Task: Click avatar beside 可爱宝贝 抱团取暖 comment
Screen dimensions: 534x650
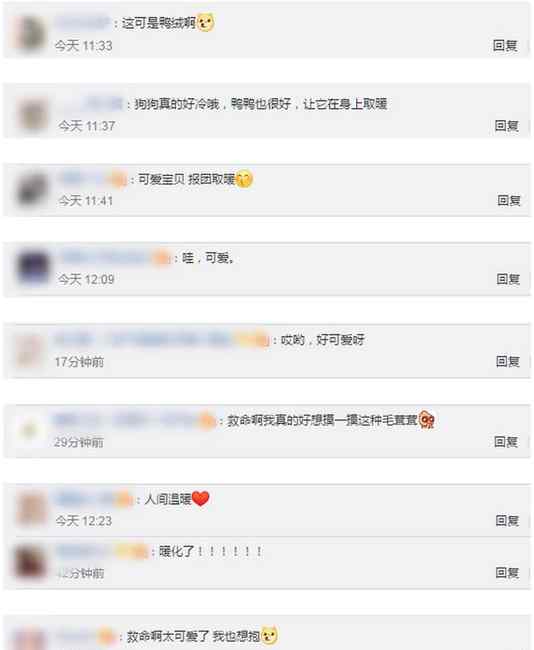Action: point(32,190)
